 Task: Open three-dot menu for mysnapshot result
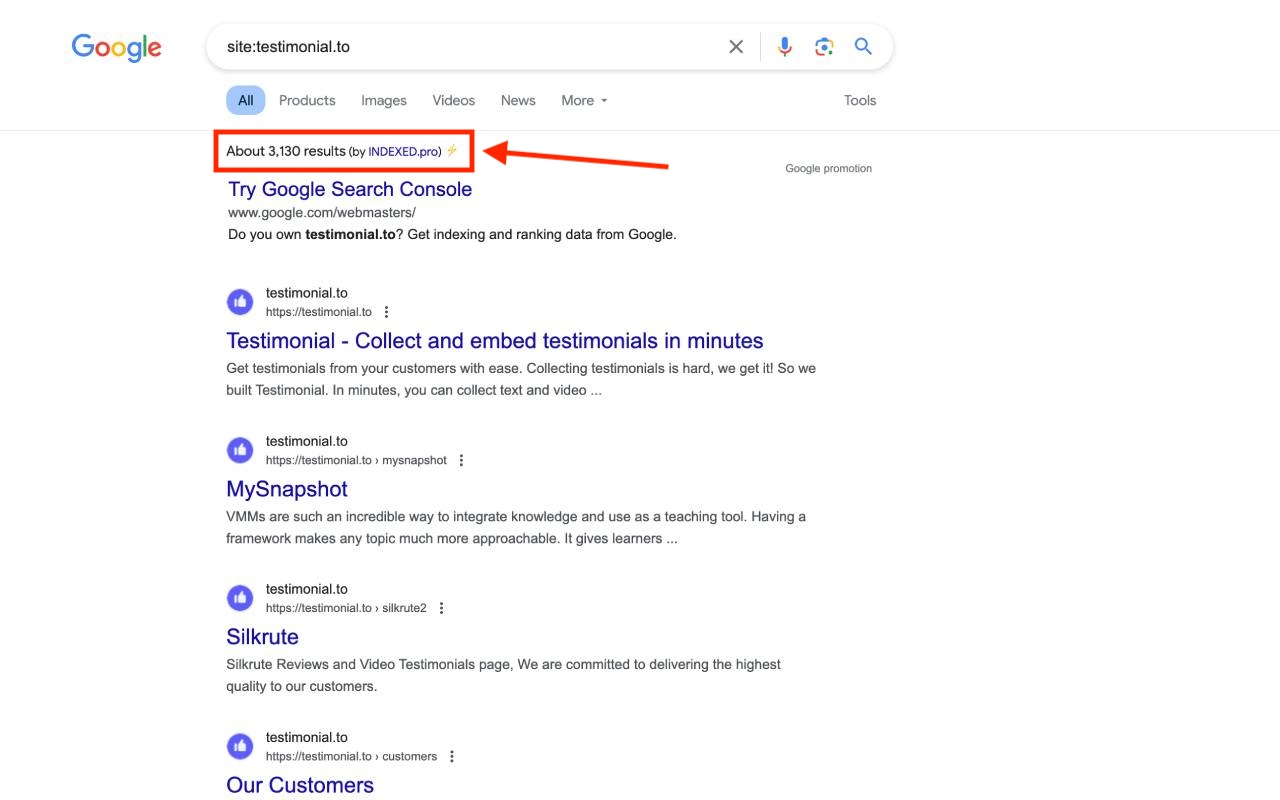coord(461,460)
